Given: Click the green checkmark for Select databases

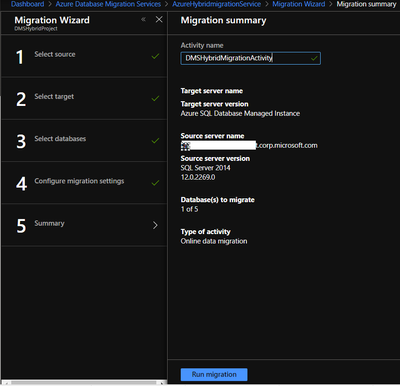Looking at the screenshot, I should coord(155,141).
